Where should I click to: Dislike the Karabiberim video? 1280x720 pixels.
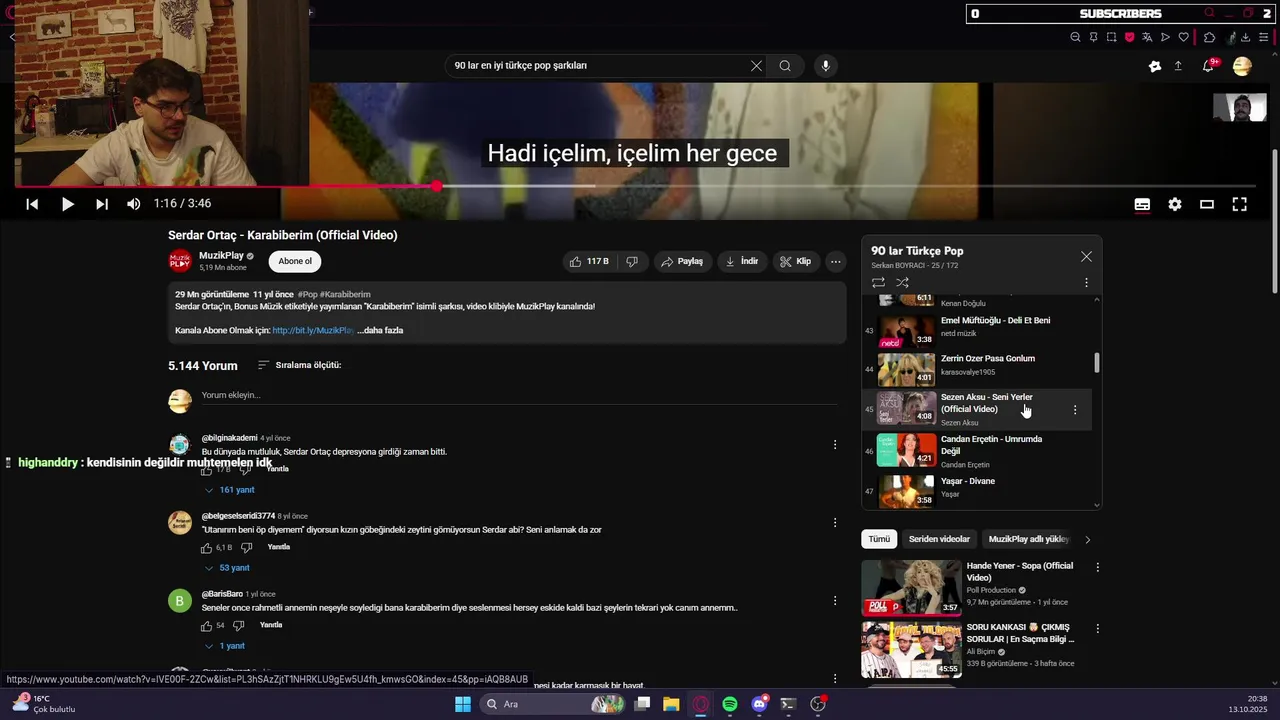click(632, 261)
